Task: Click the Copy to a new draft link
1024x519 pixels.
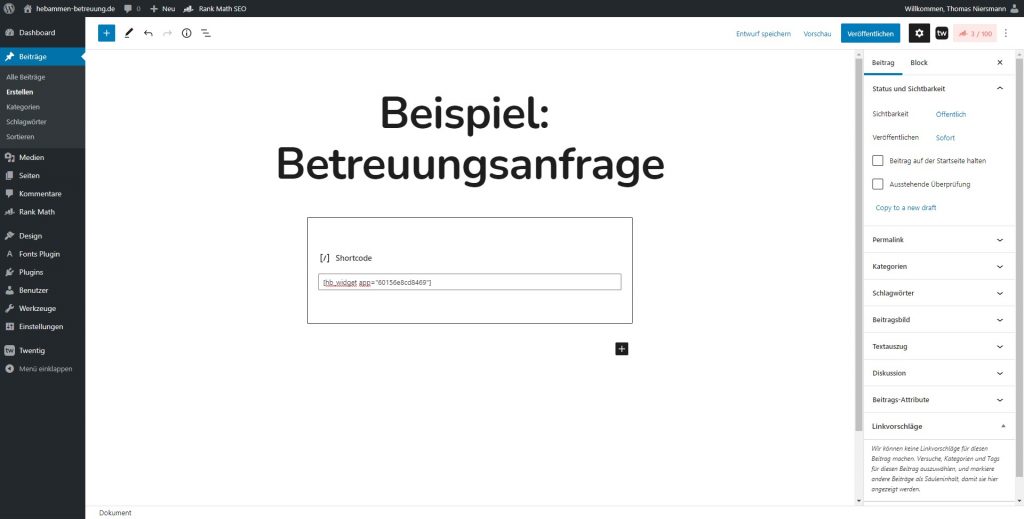Action: pyautogui.click(x=905, y=208)
